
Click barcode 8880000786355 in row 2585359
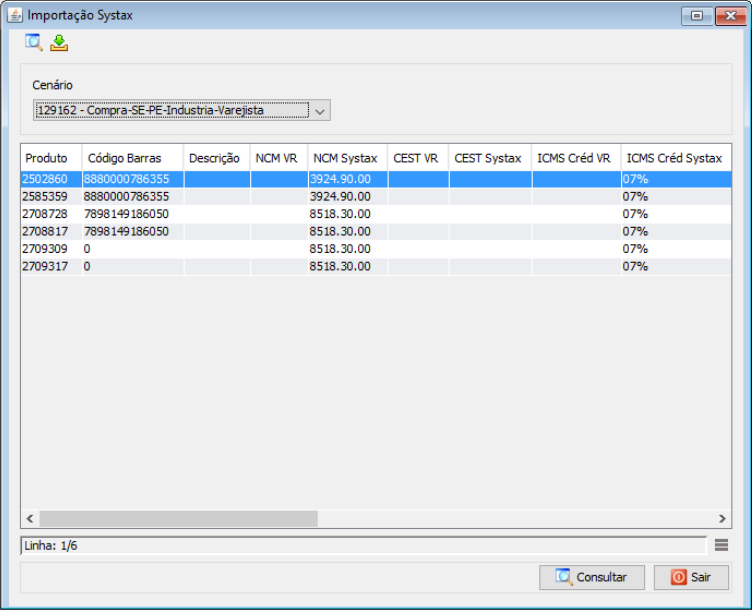(x=127, y=197)
